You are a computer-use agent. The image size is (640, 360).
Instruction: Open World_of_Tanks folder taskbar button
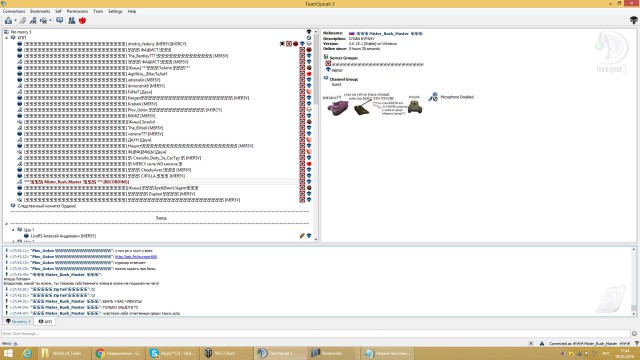click(x=63, y=353)
